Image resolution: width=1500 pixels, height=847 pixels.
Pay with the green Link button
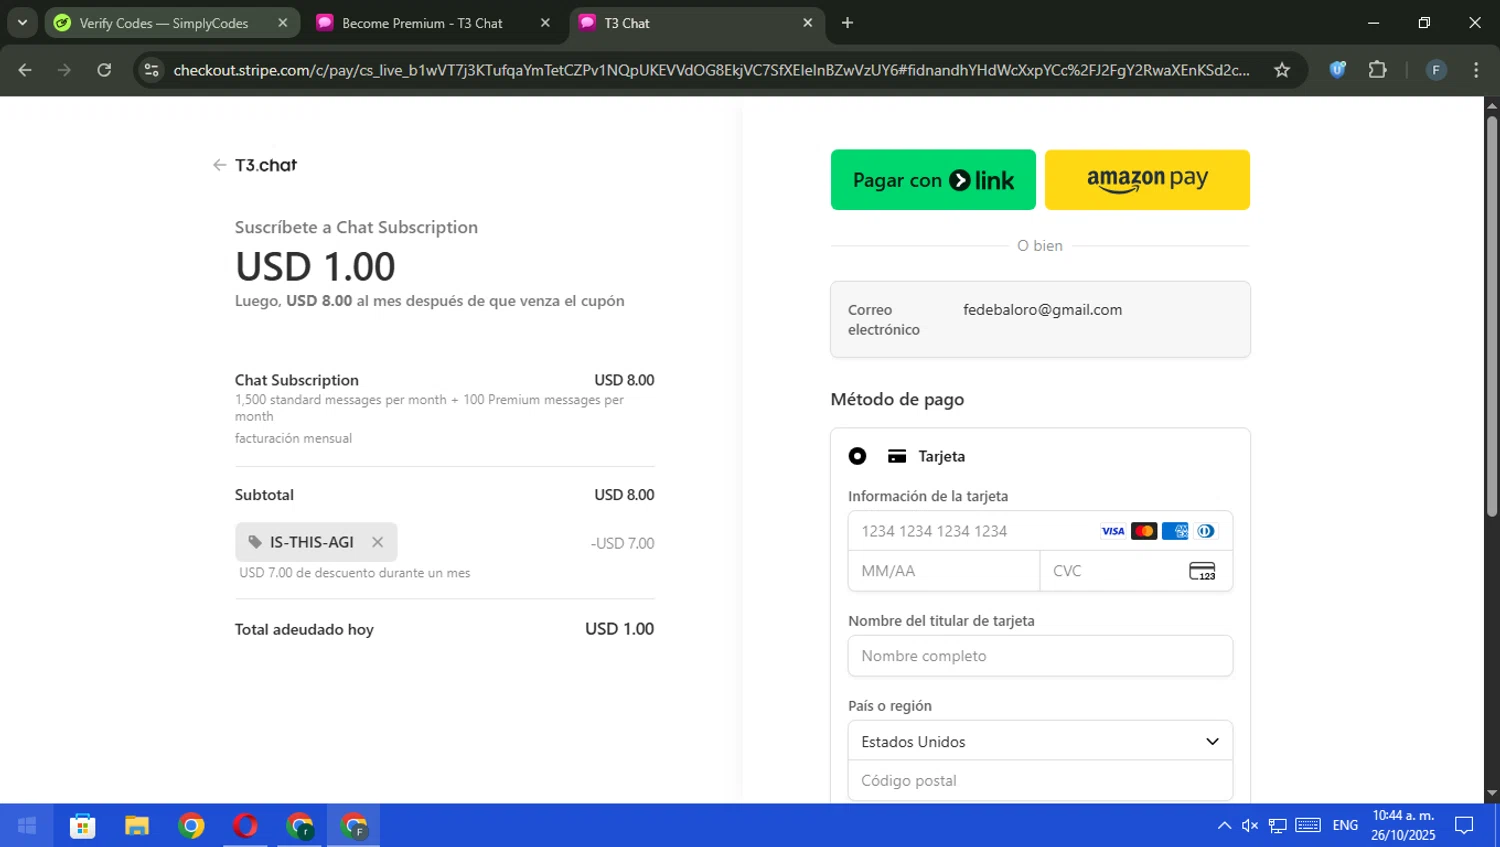click(933, 180)
